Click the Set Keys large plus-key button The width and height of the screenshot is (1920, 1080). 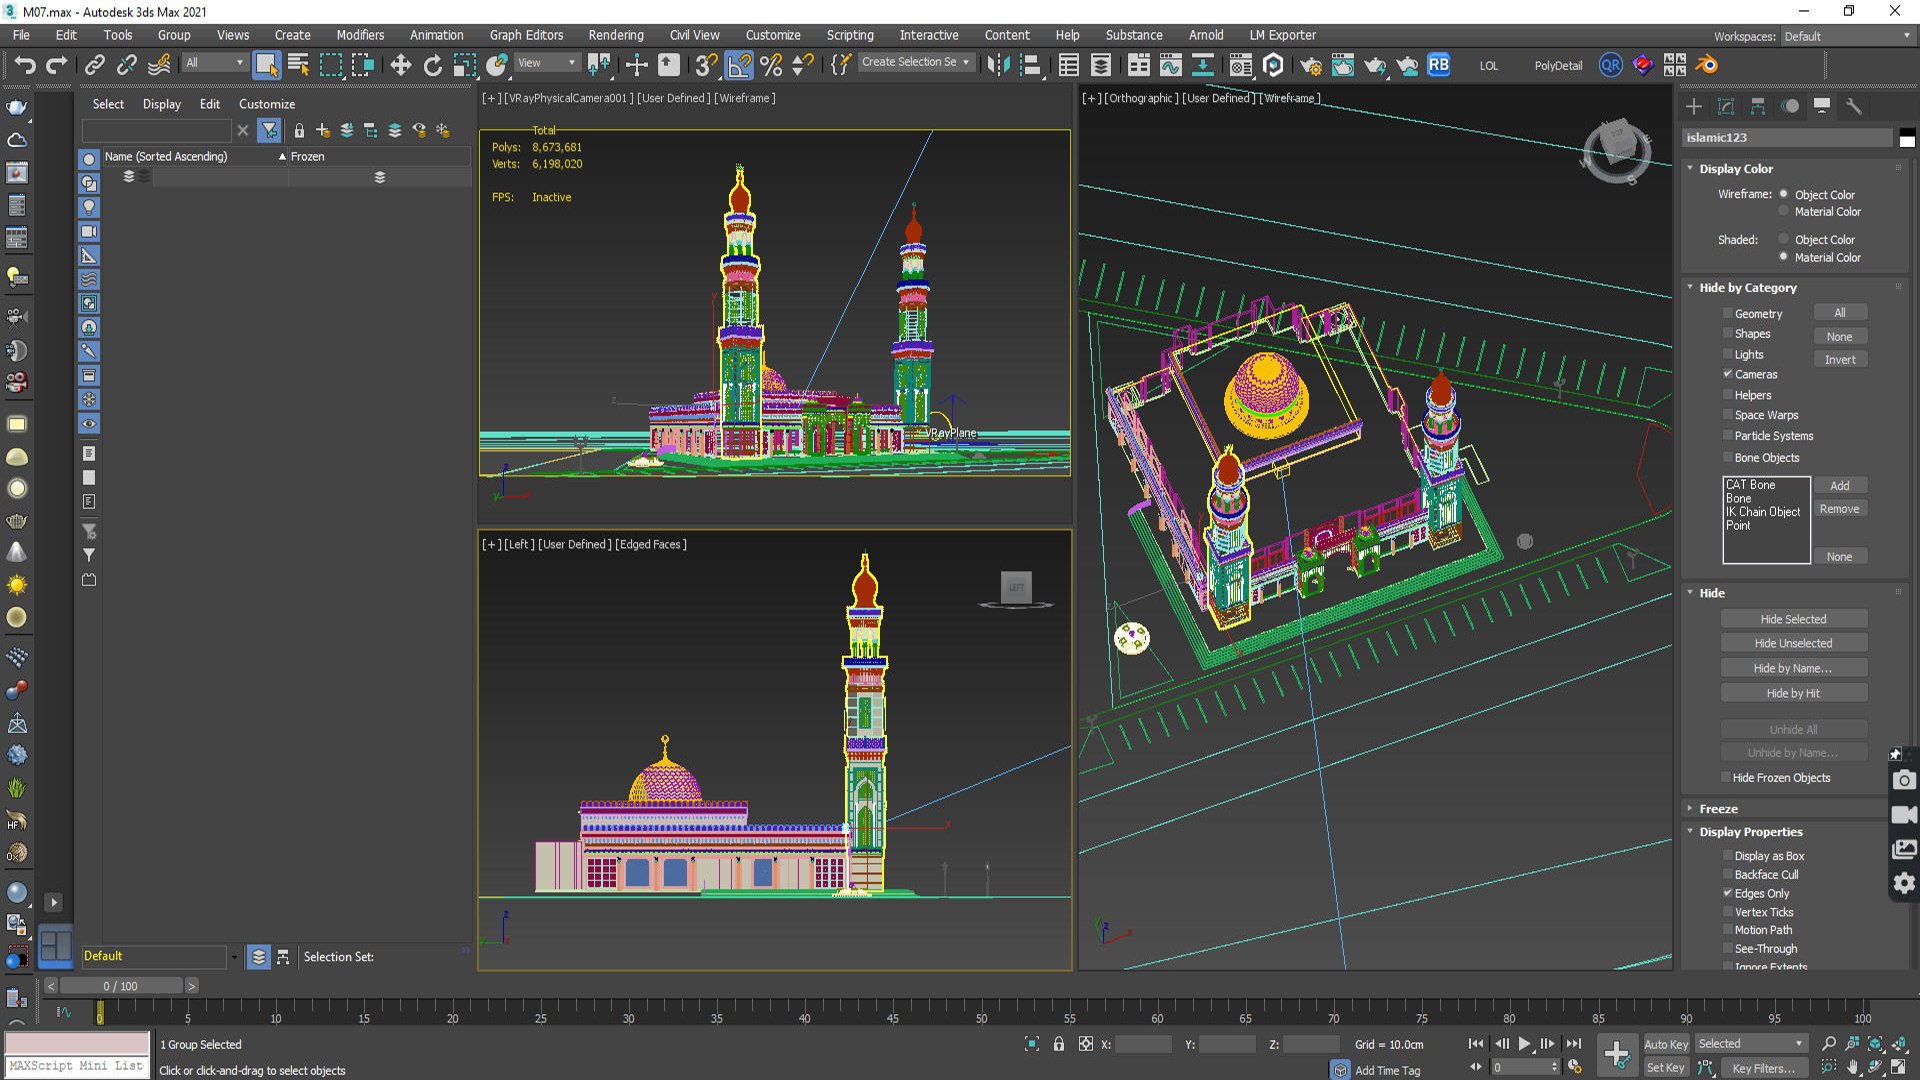coord(1616,1054)
